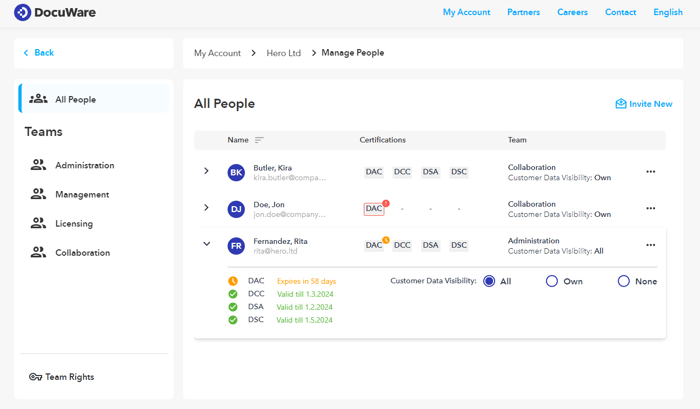Open the My Account menu item
This screenshot has height=409, width=700.
466,12
